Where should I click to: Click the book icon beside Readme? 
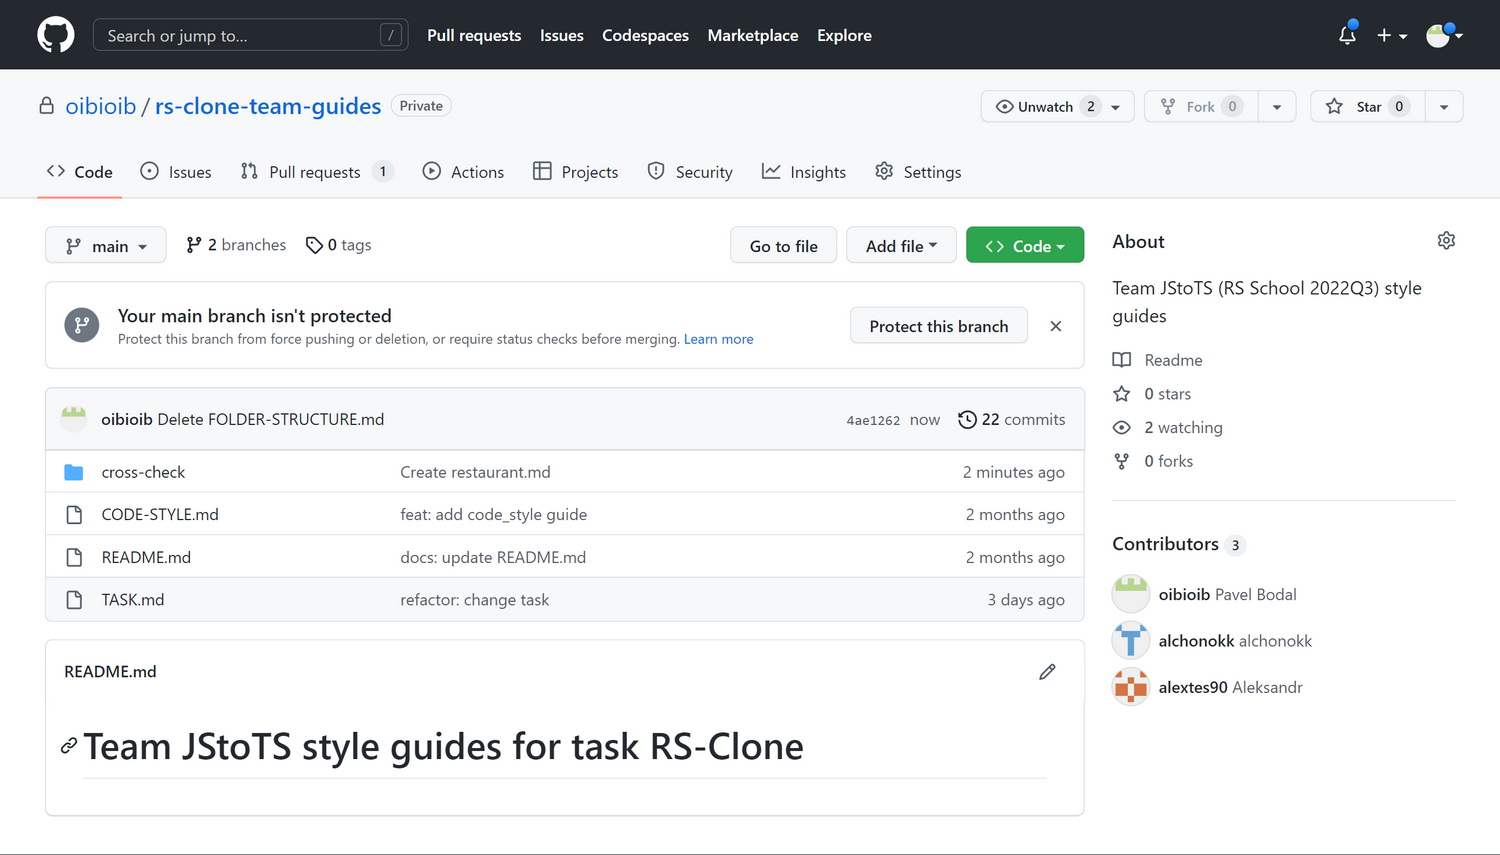pyautogui.click(x=1122, y=360)
